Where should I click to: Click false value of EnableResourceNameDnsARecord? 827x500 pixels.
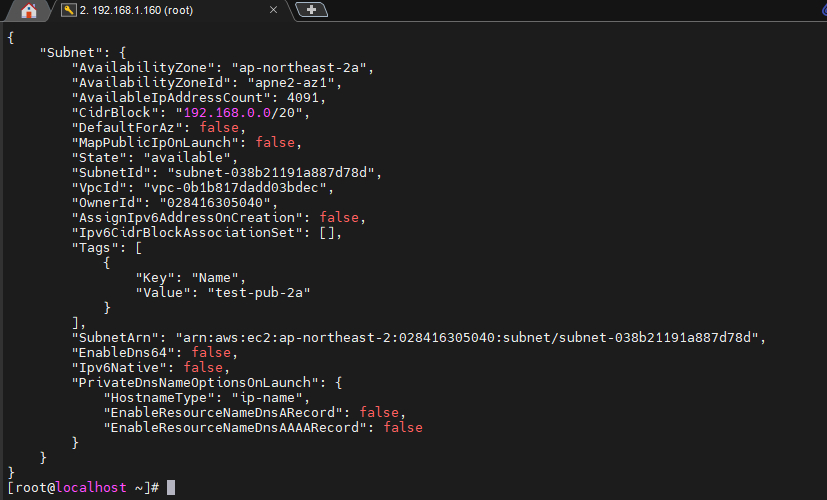tap(379, 412)
